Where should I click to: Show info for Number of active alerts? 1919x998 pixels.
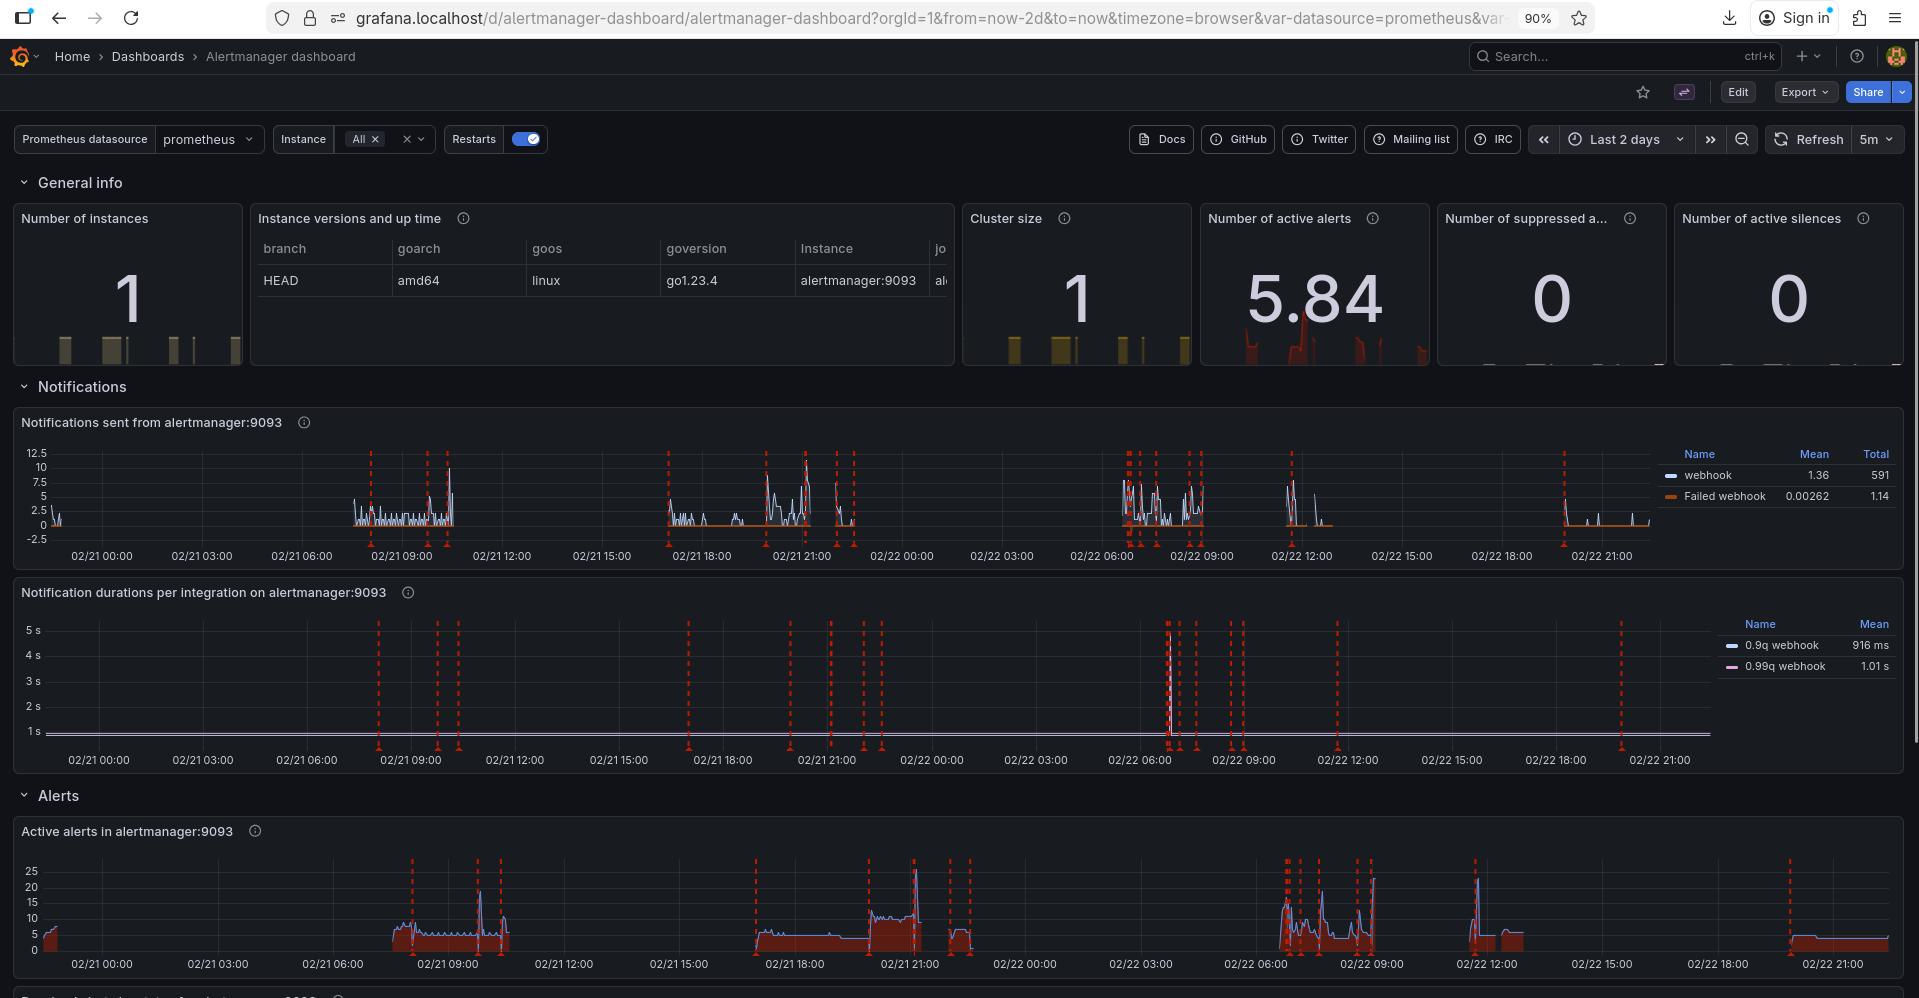point(1373,219)
